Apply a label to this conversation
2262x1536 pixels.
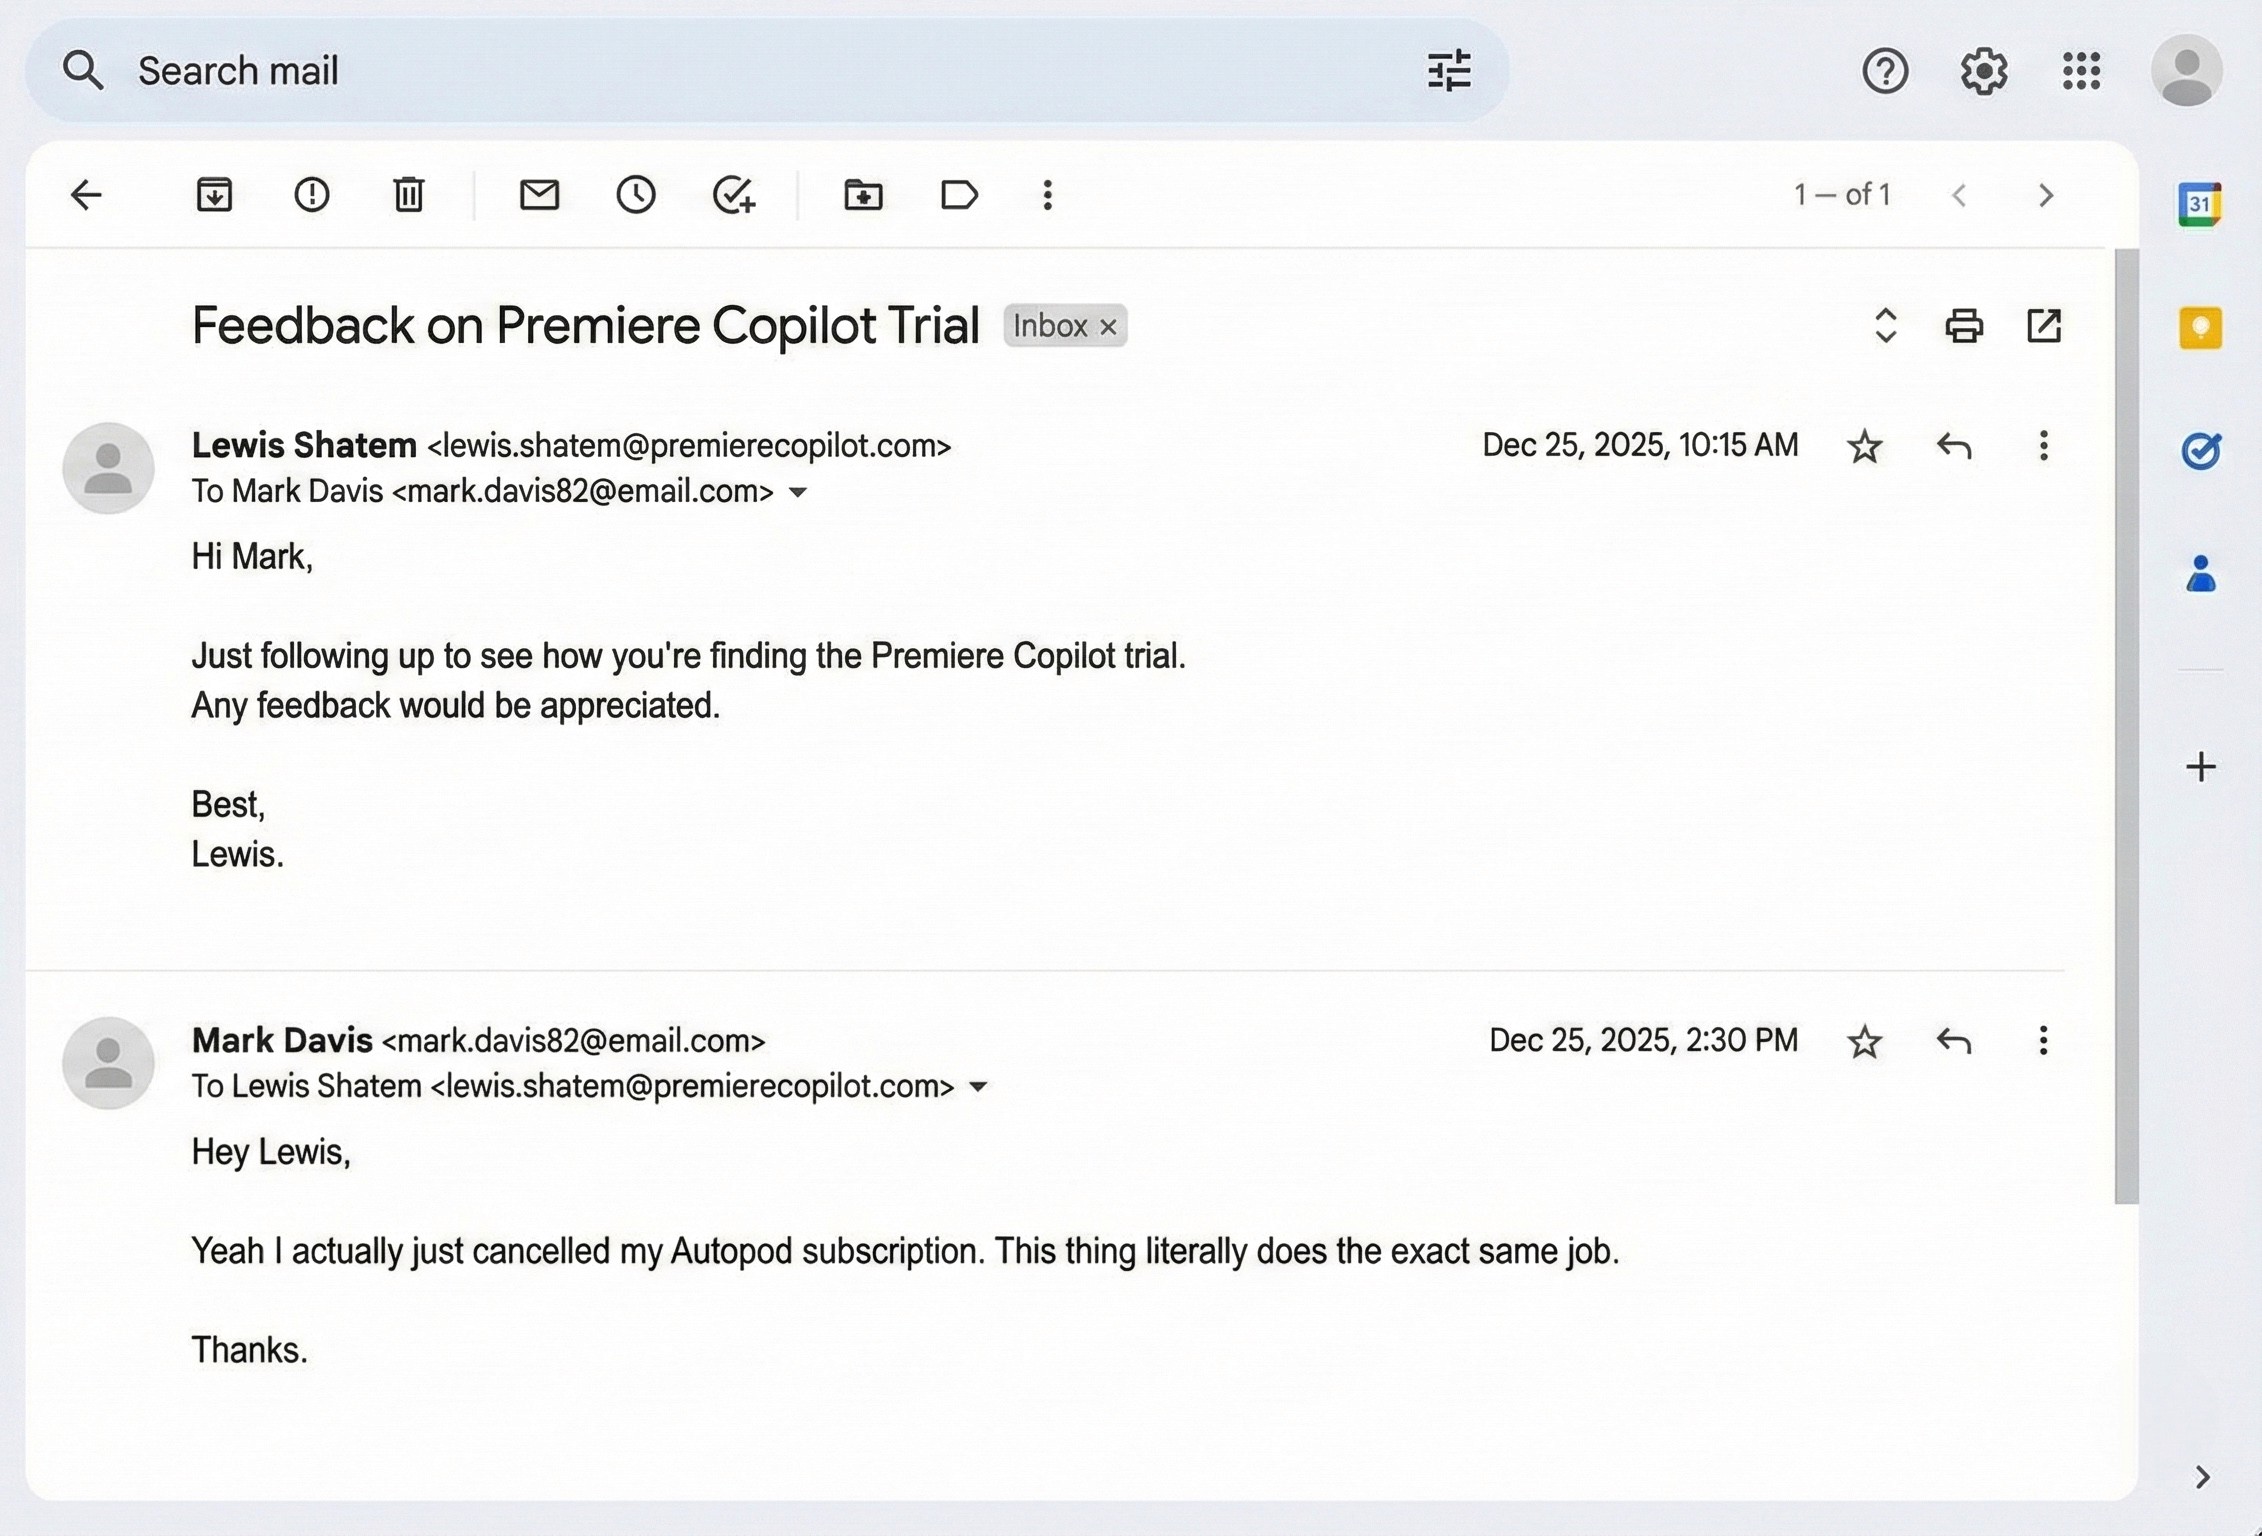click(959, 195)
